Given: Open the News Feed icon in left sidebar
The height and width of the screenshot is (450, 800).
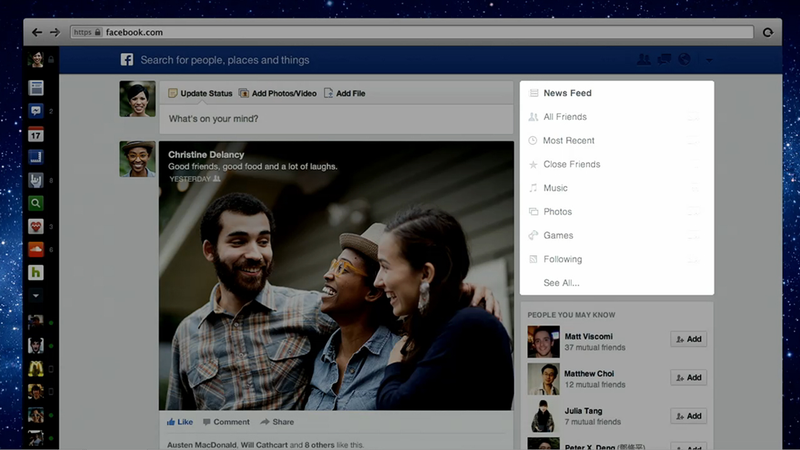Looking at the screenshot, I should point(36,88).
